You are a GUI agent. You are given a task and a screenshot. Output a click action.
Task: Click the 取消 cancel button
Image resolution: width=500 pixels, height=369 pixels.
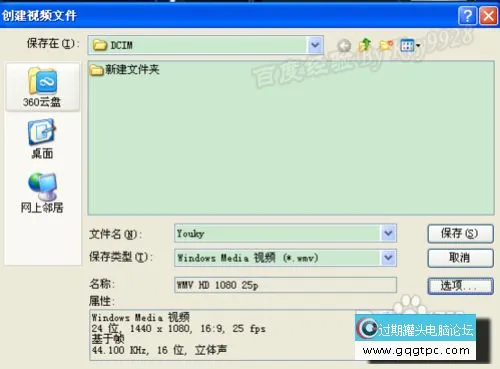[x=460, y=258]
